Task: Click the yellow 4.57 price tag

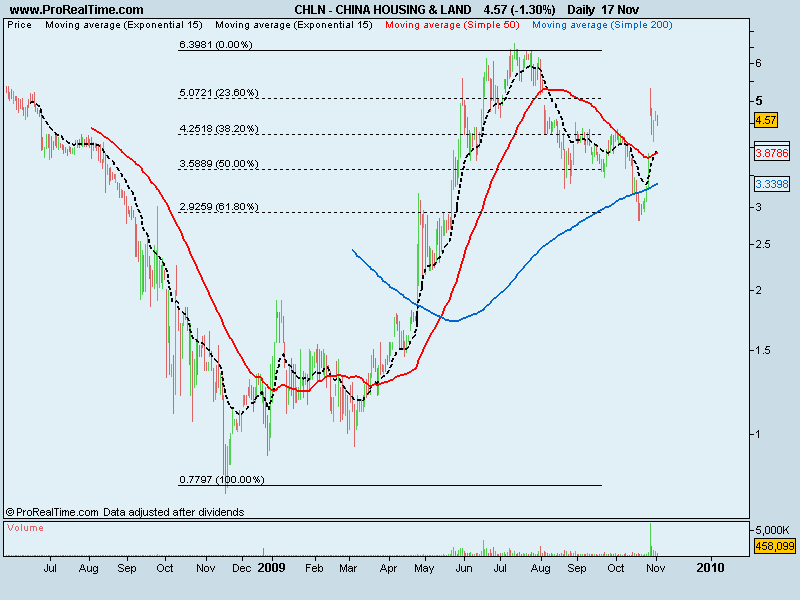Action: point(765,120)
